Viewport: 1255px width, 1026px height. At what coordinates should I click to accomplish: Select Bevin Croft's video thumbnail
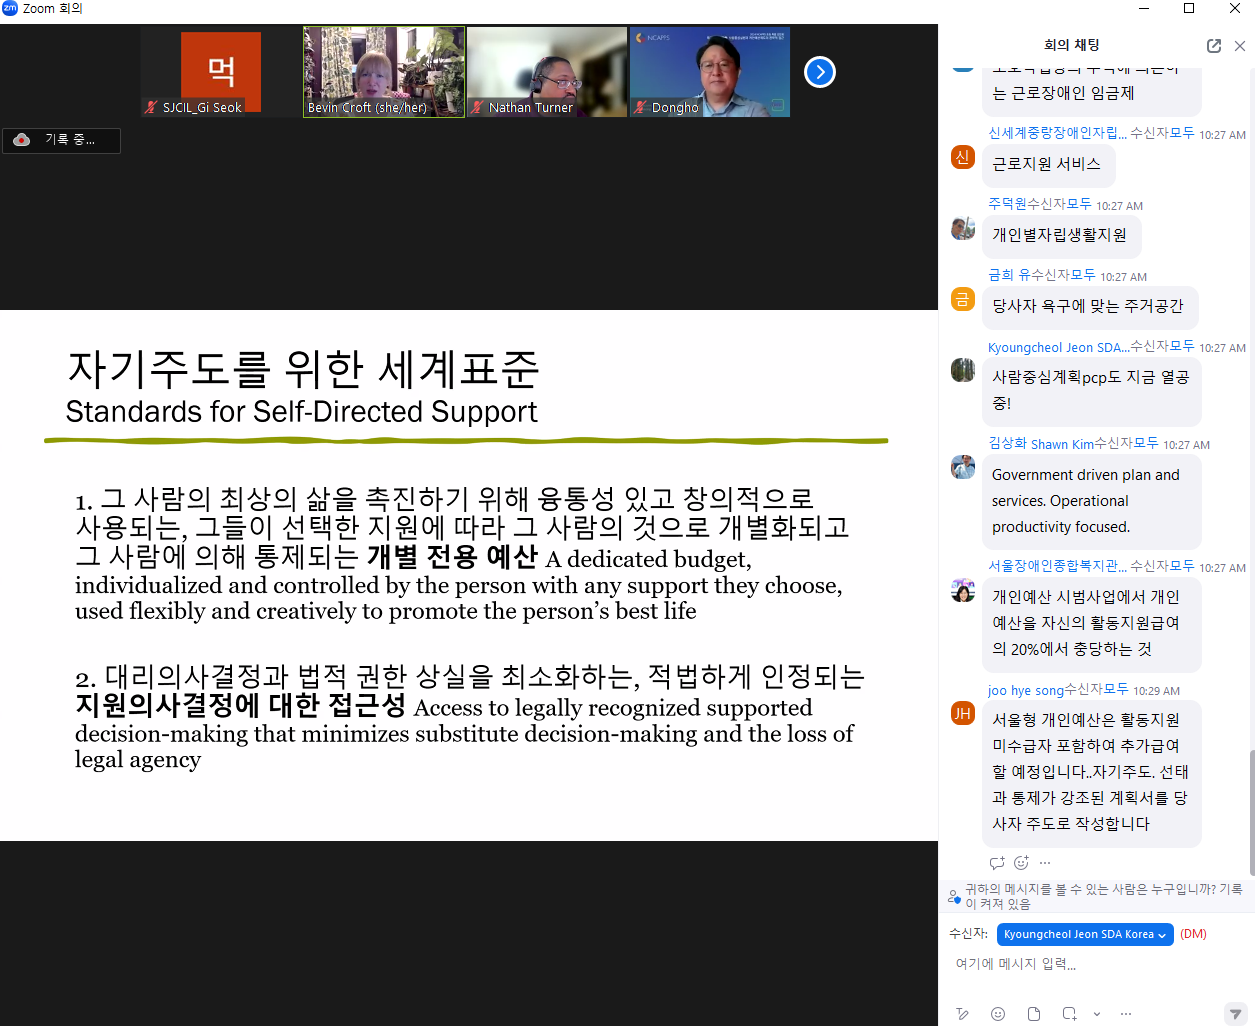[x=384, y=72]
